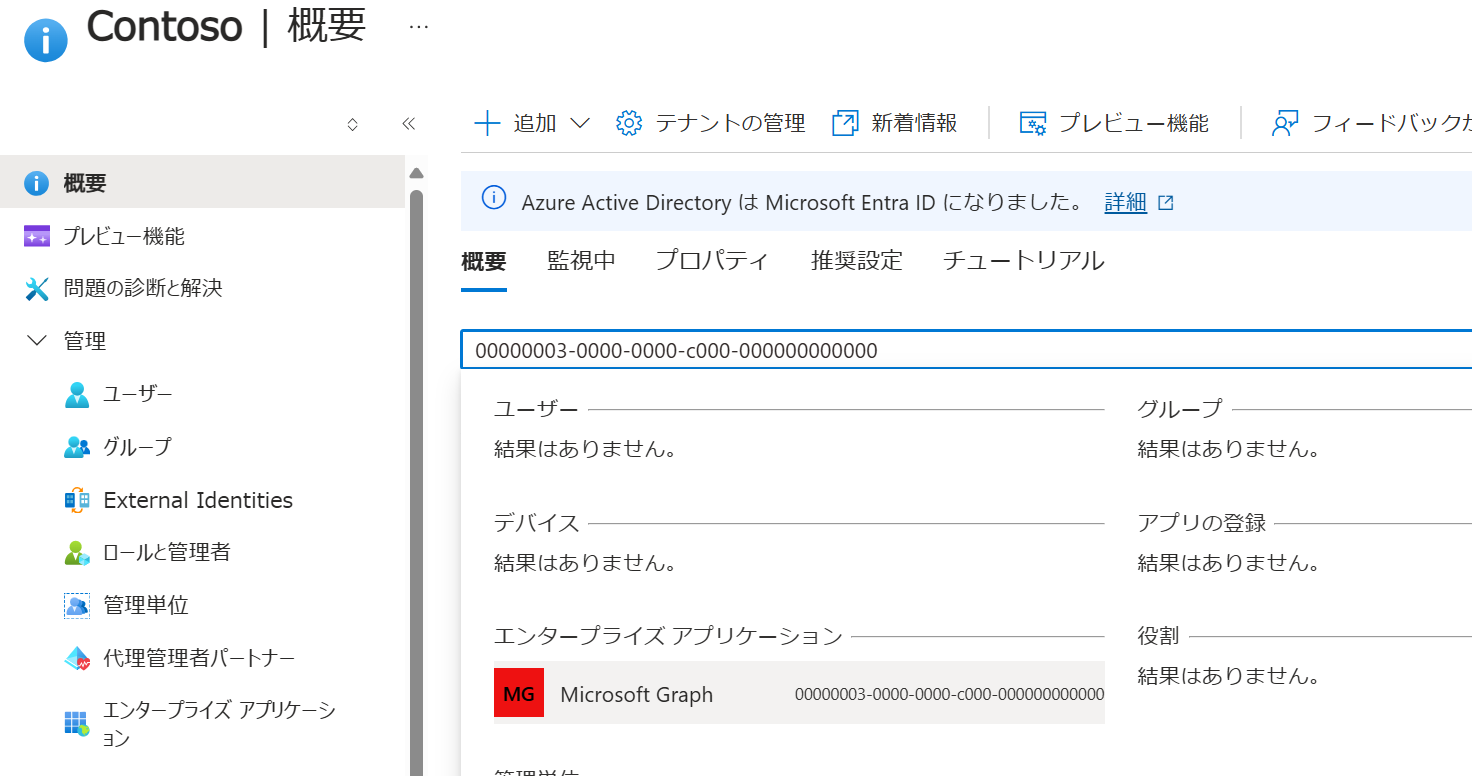Collapse the sidebar with double chevron
The height and width of the screenshot is (776, 1472).
(x=408, y=124)
